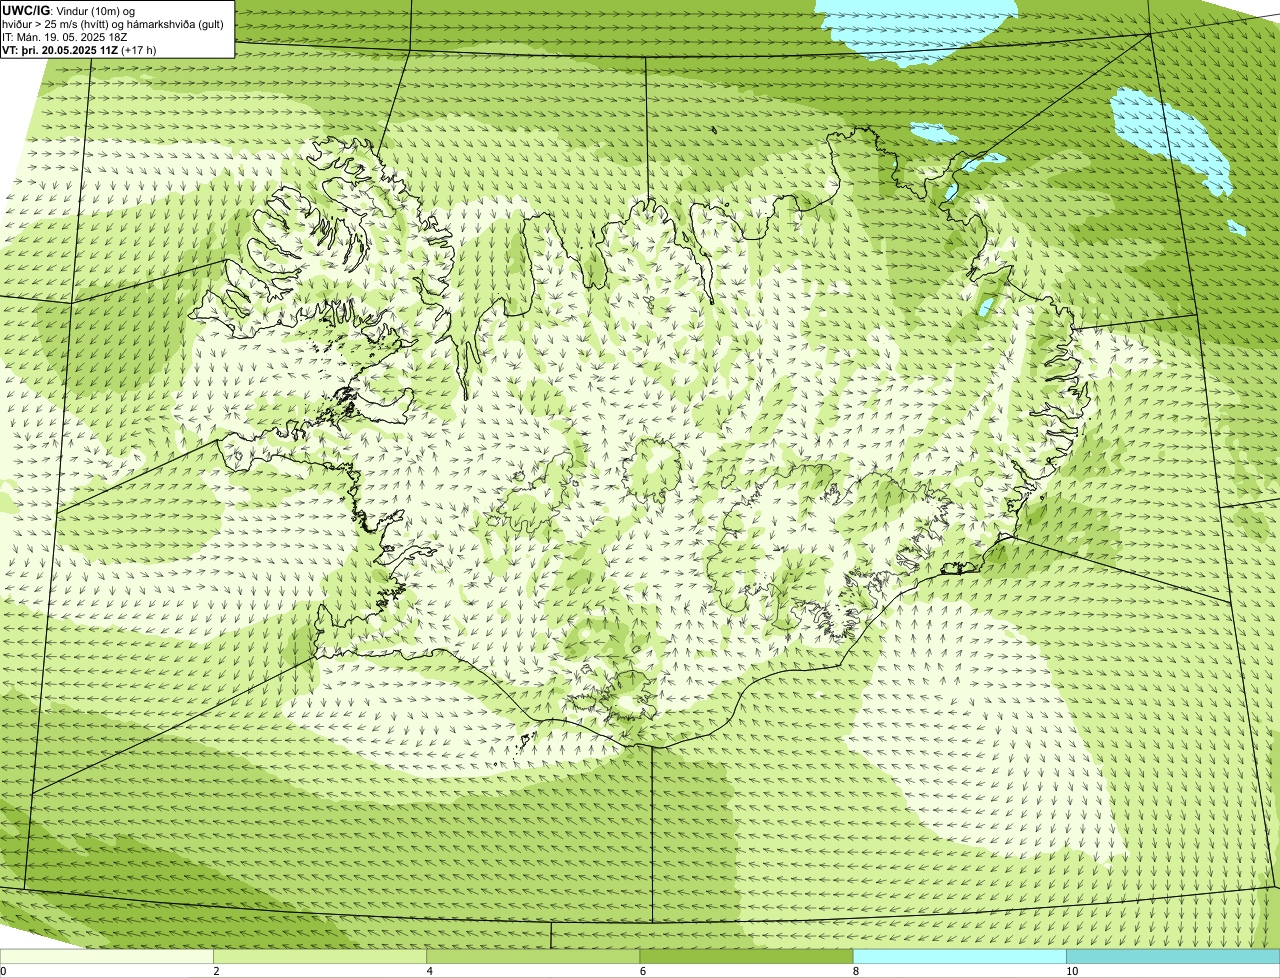Click the 'IT: Mán. 19. 05. 2025 18Z' line

(x=65, y=37)
